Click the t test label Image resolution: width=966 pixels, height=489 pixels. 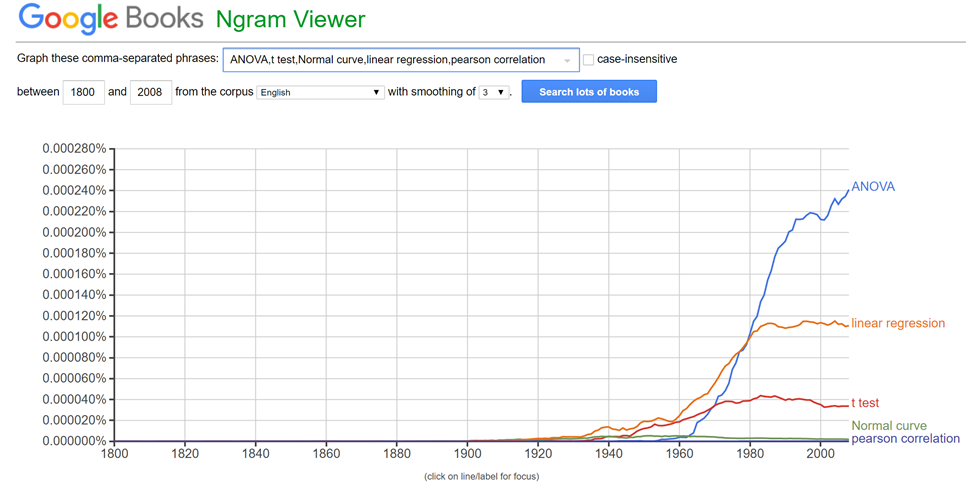865,403
